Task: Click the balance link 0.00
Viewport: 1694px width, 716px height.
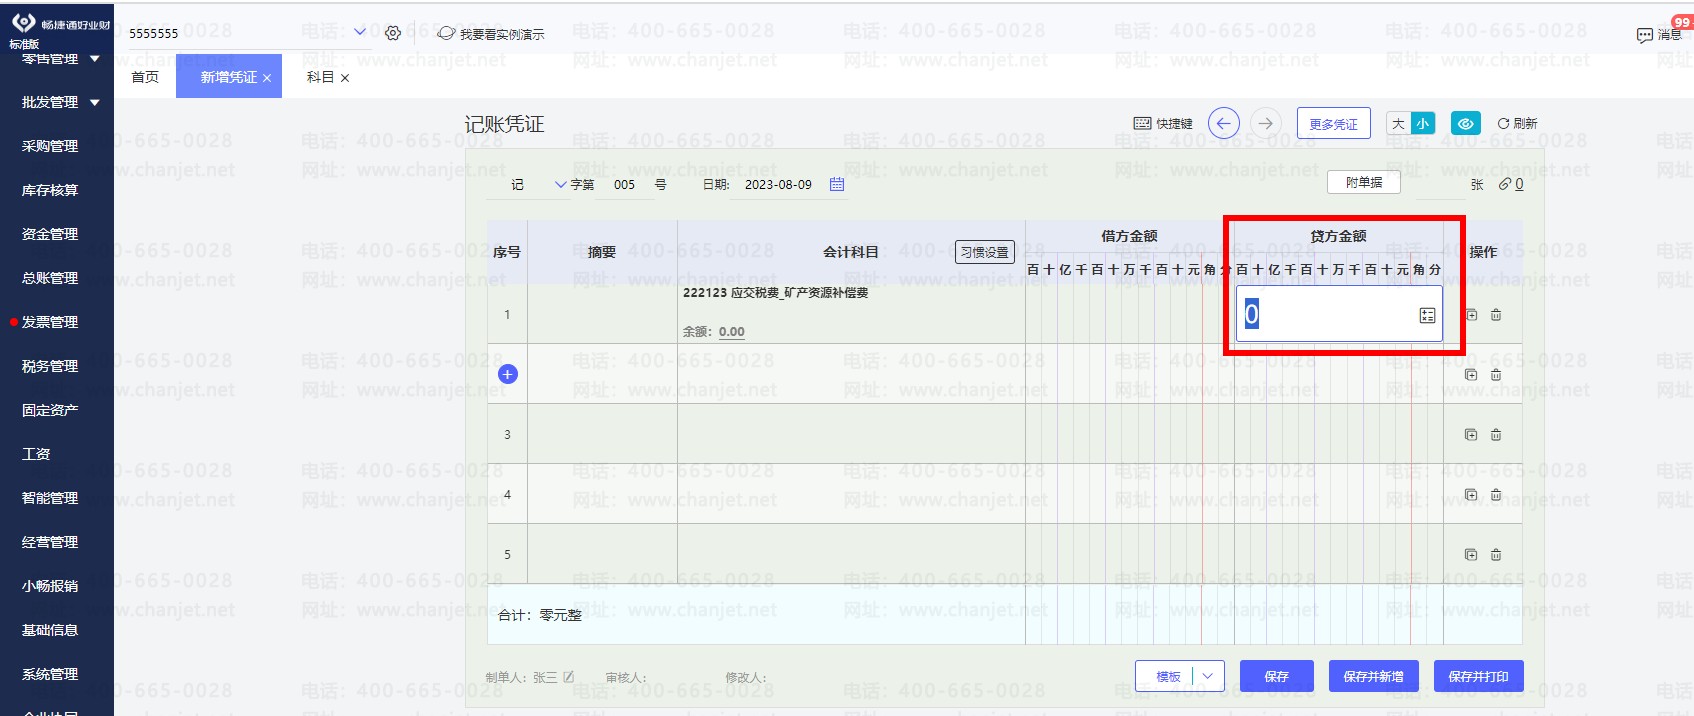Action: (732, 332)
